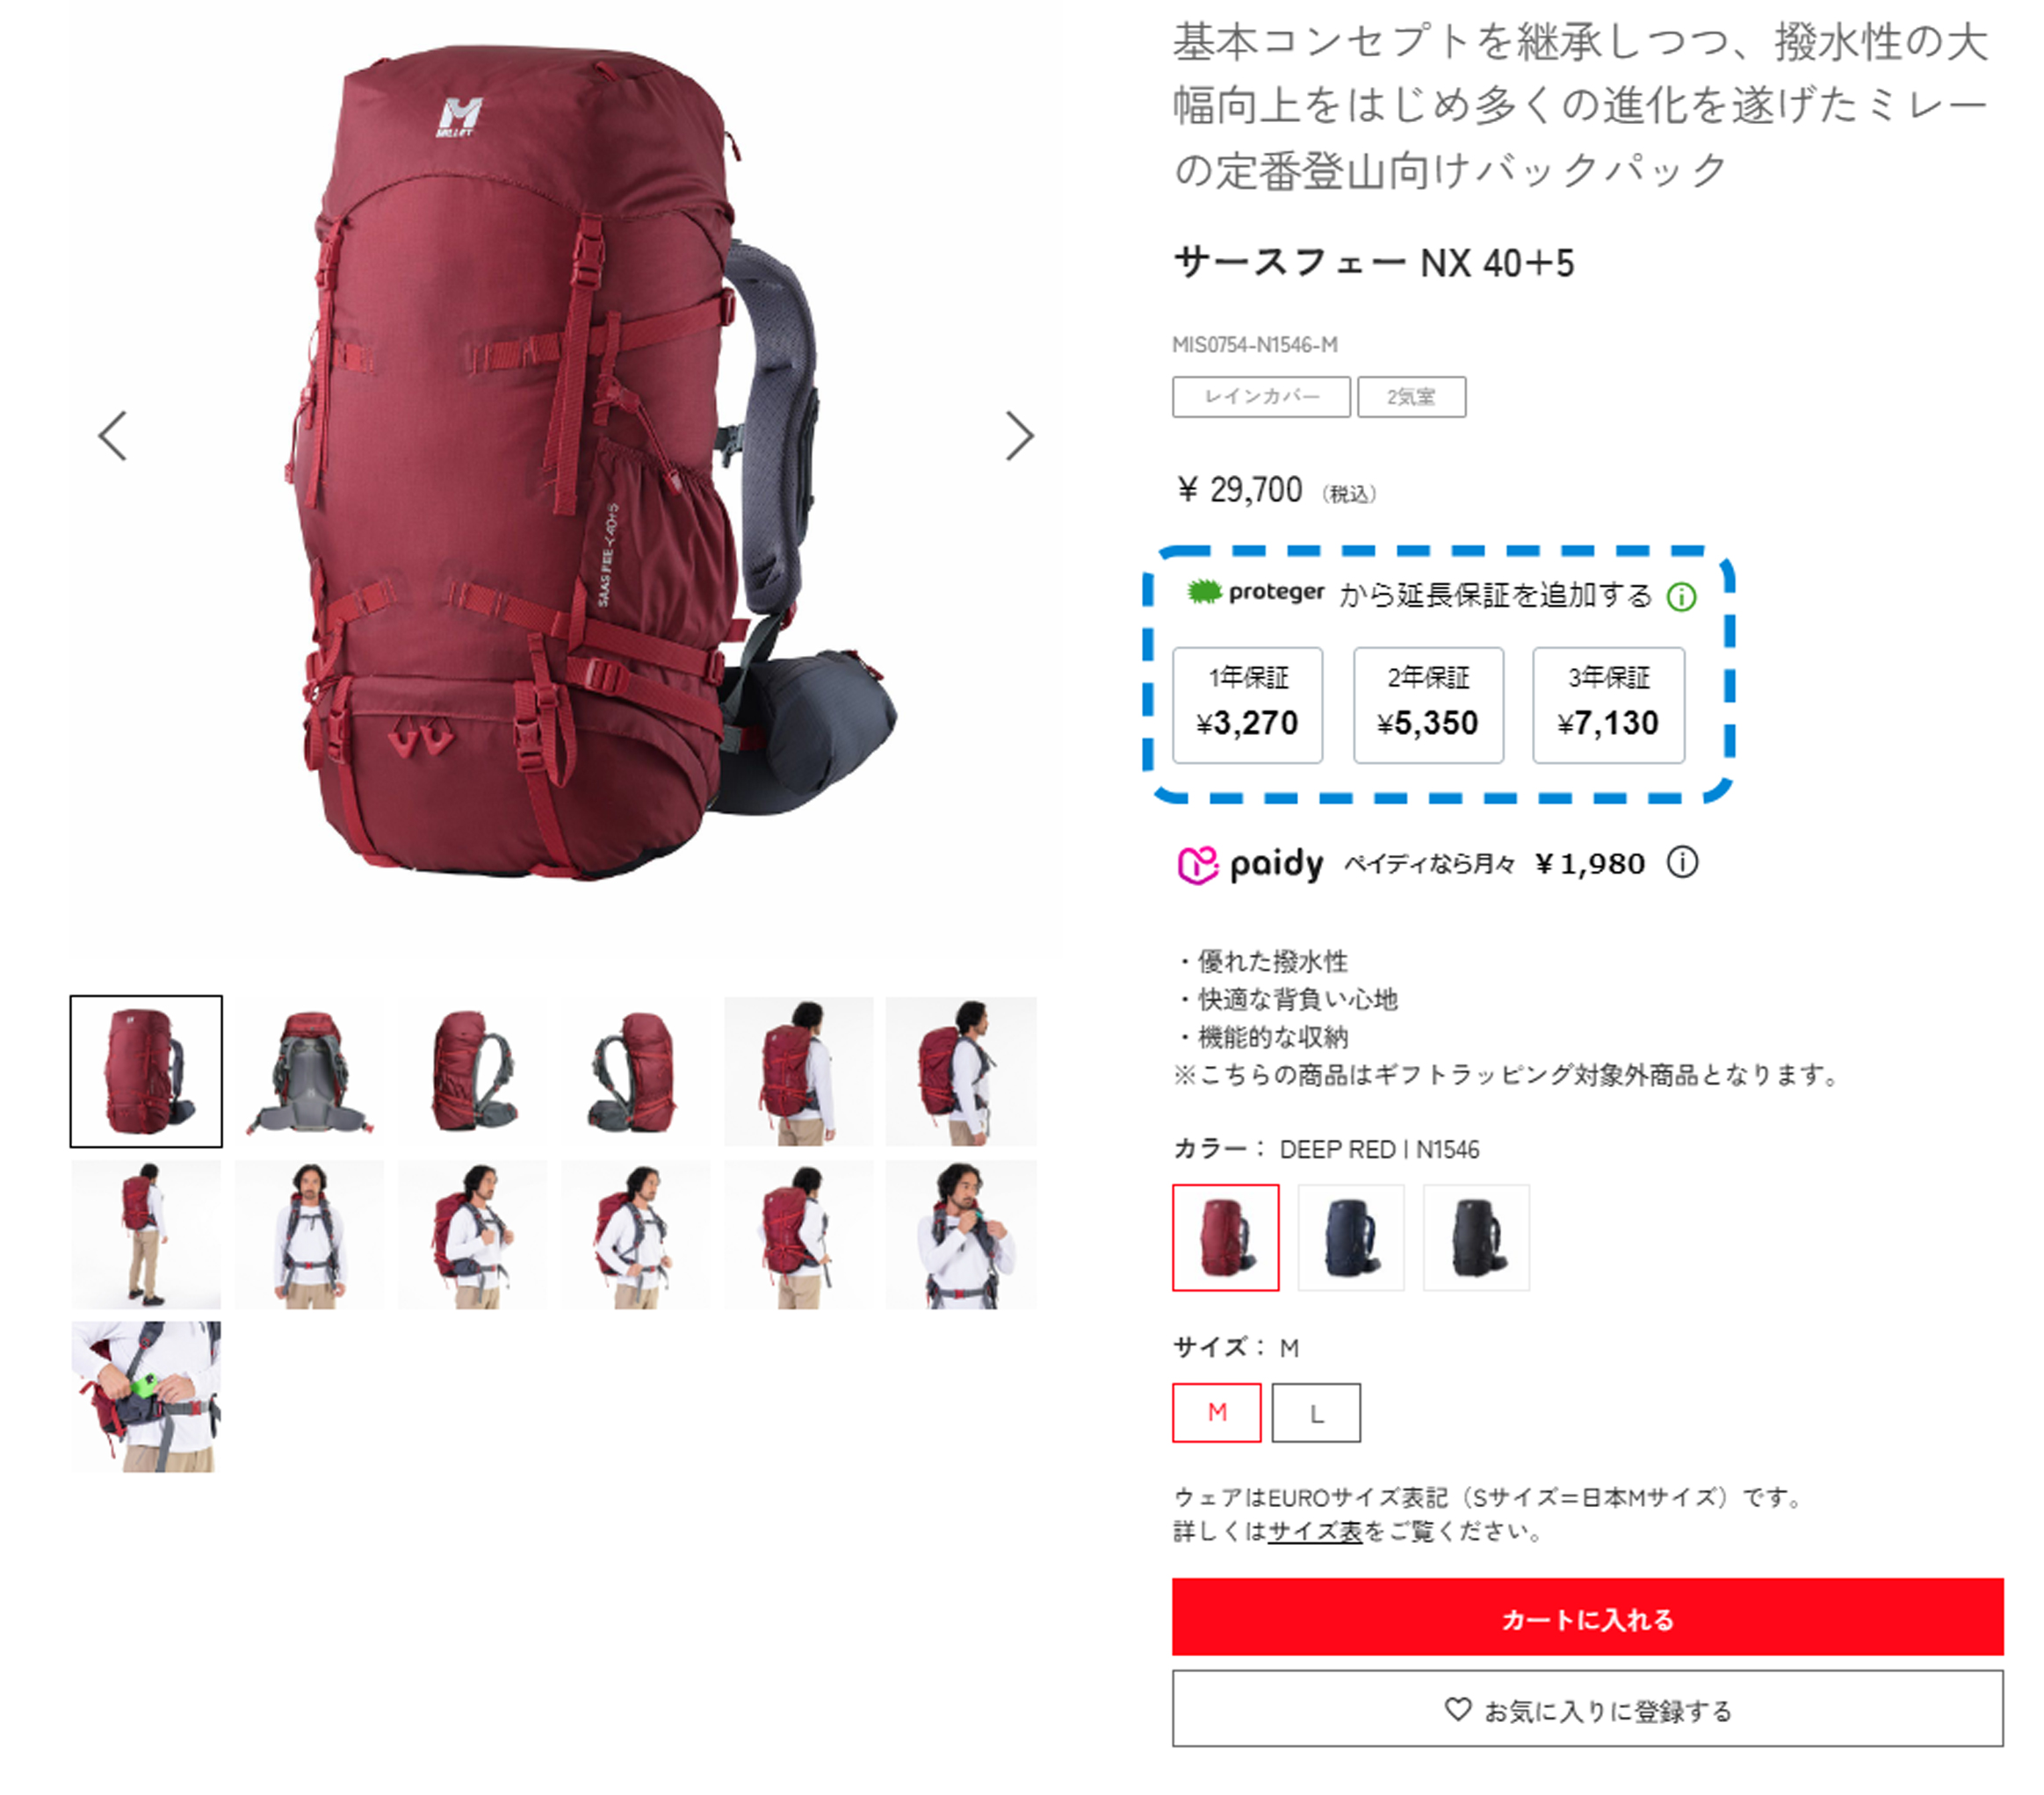Open the hip belt pocket close-up thumbnail
Screen dimensions: 2044x1795
pyautogui.click(x=146, y=1396)
